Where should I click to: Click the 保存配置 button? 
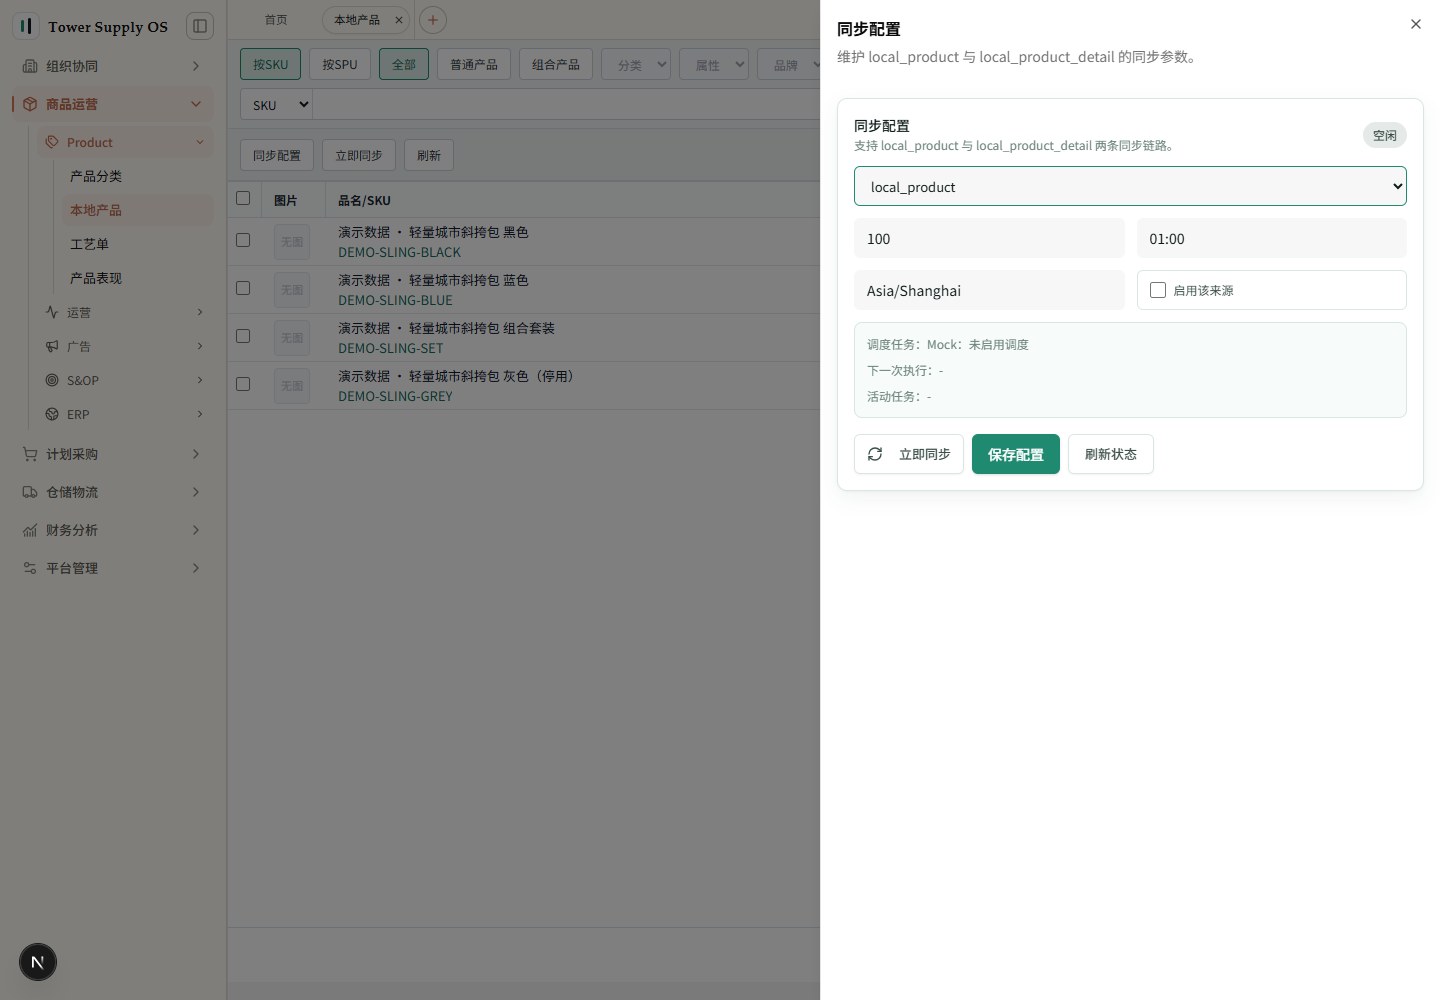[1016, 454]
